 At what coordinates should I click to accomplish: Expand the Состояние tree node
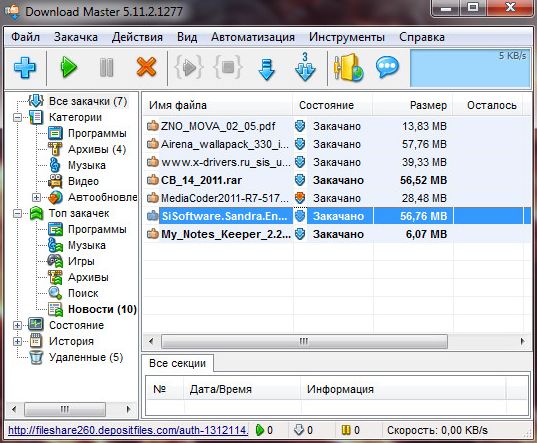(x=17, y=325)
